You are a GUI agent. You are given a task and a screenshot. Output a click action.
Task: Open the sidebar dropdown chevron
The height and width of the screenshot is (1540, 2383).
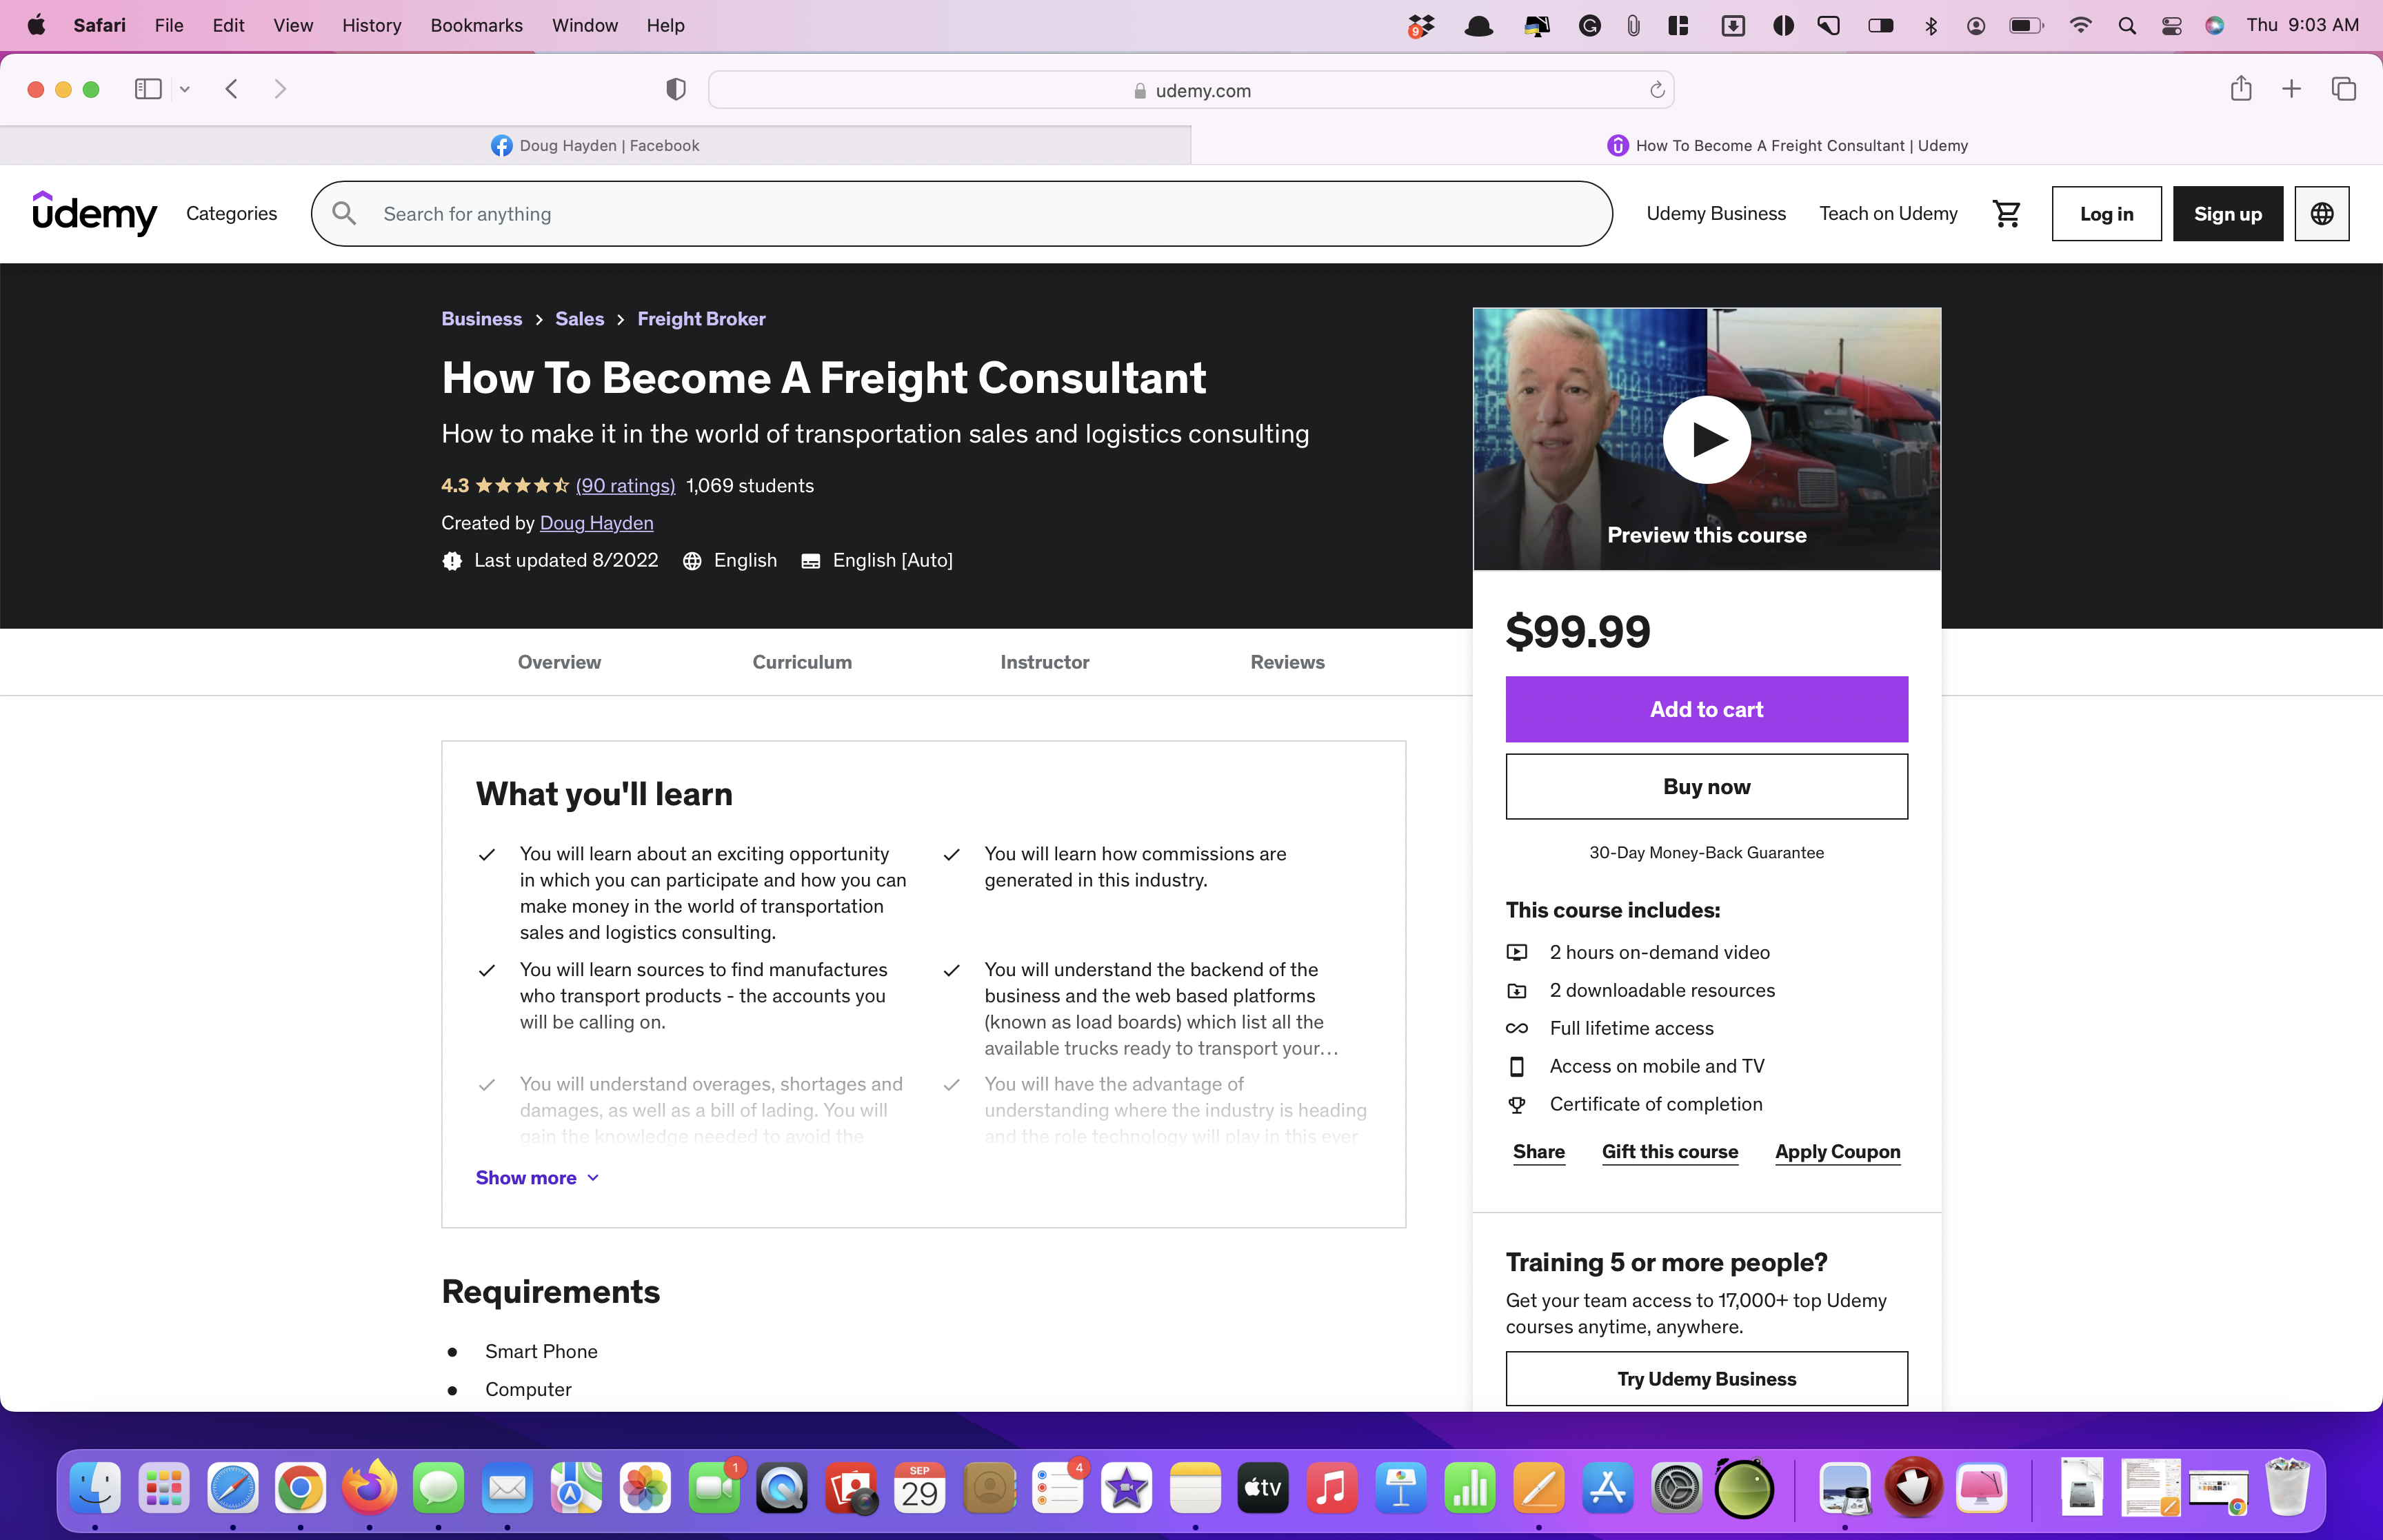185,89
